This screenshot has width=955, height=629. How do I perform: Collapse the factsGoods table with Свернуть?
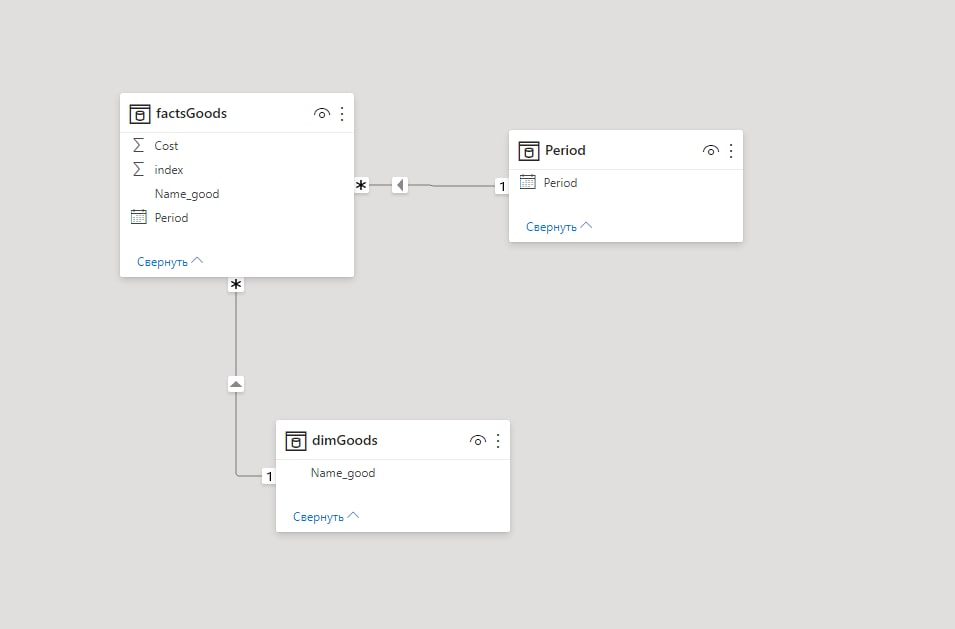coord(169,262)
